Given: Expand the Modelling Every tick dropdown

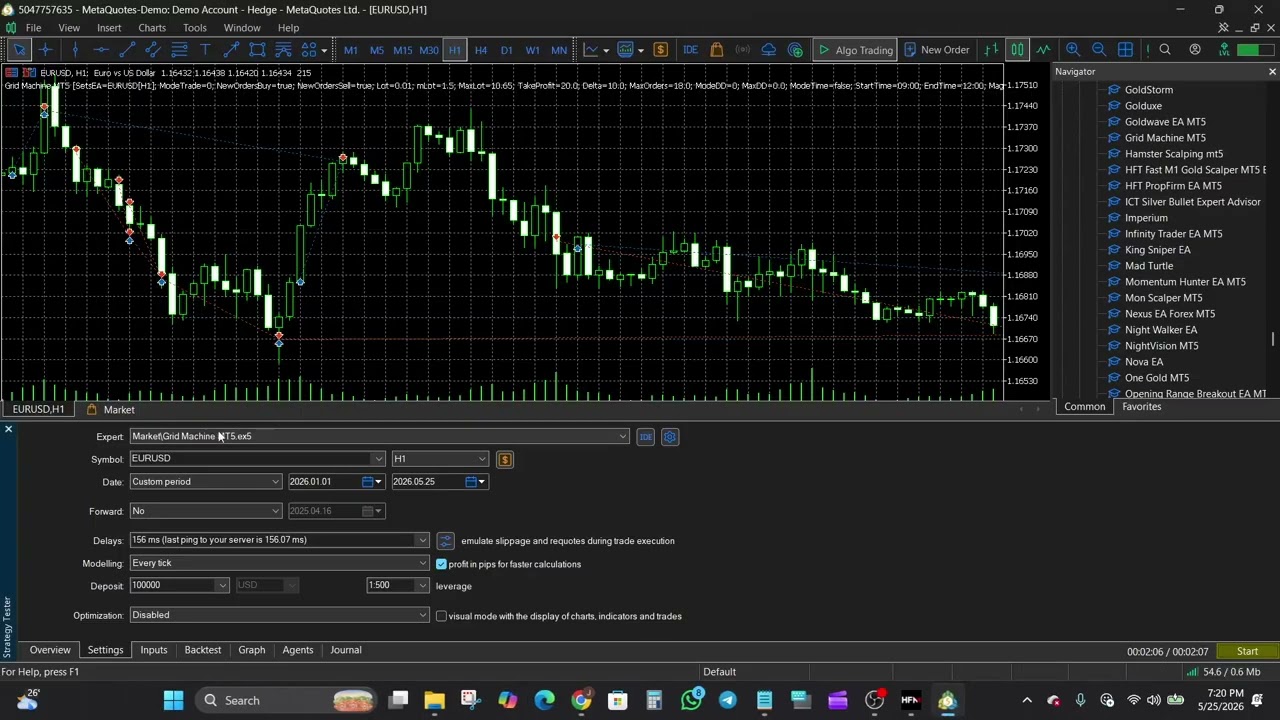Looking at the screenshot, I should click(x=422, y=564).
